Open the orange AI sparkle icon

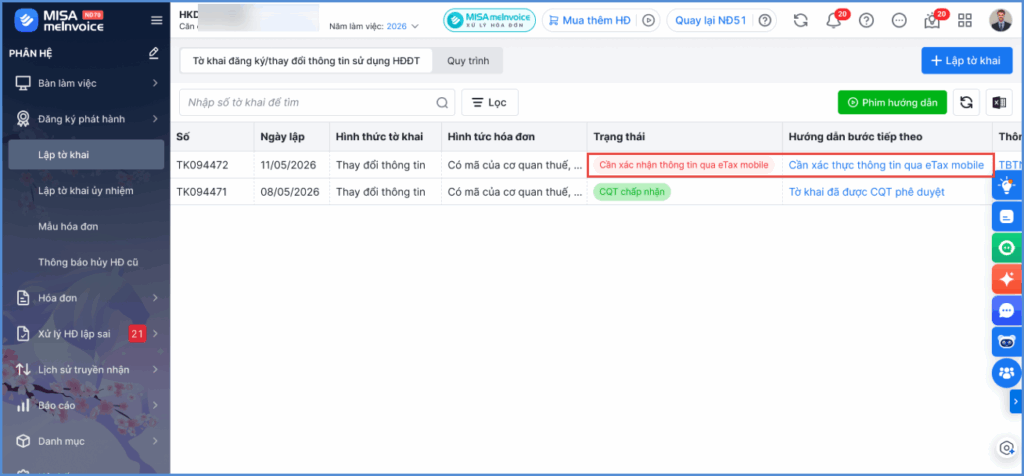point(1006,279)
